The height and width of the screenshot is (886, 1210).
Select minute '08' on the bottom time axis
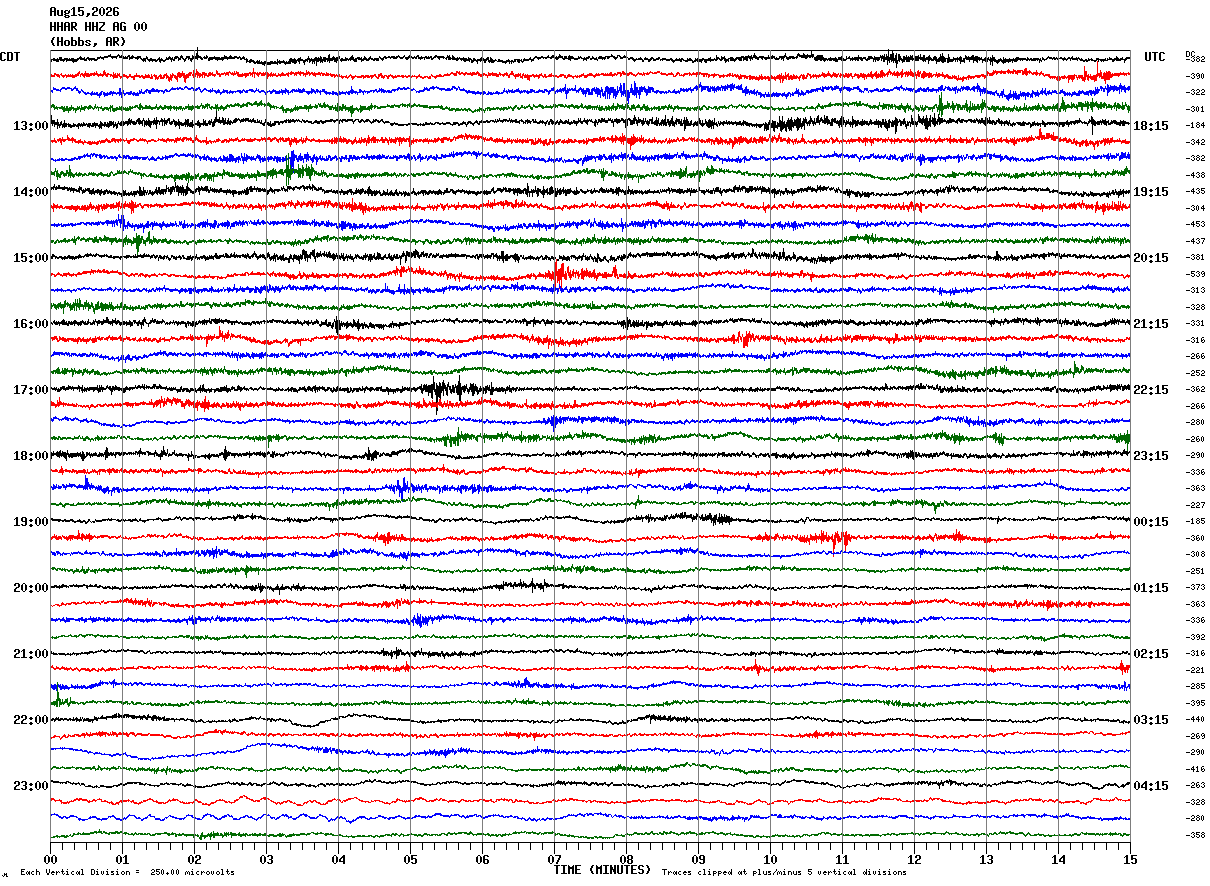pos(626,859)
